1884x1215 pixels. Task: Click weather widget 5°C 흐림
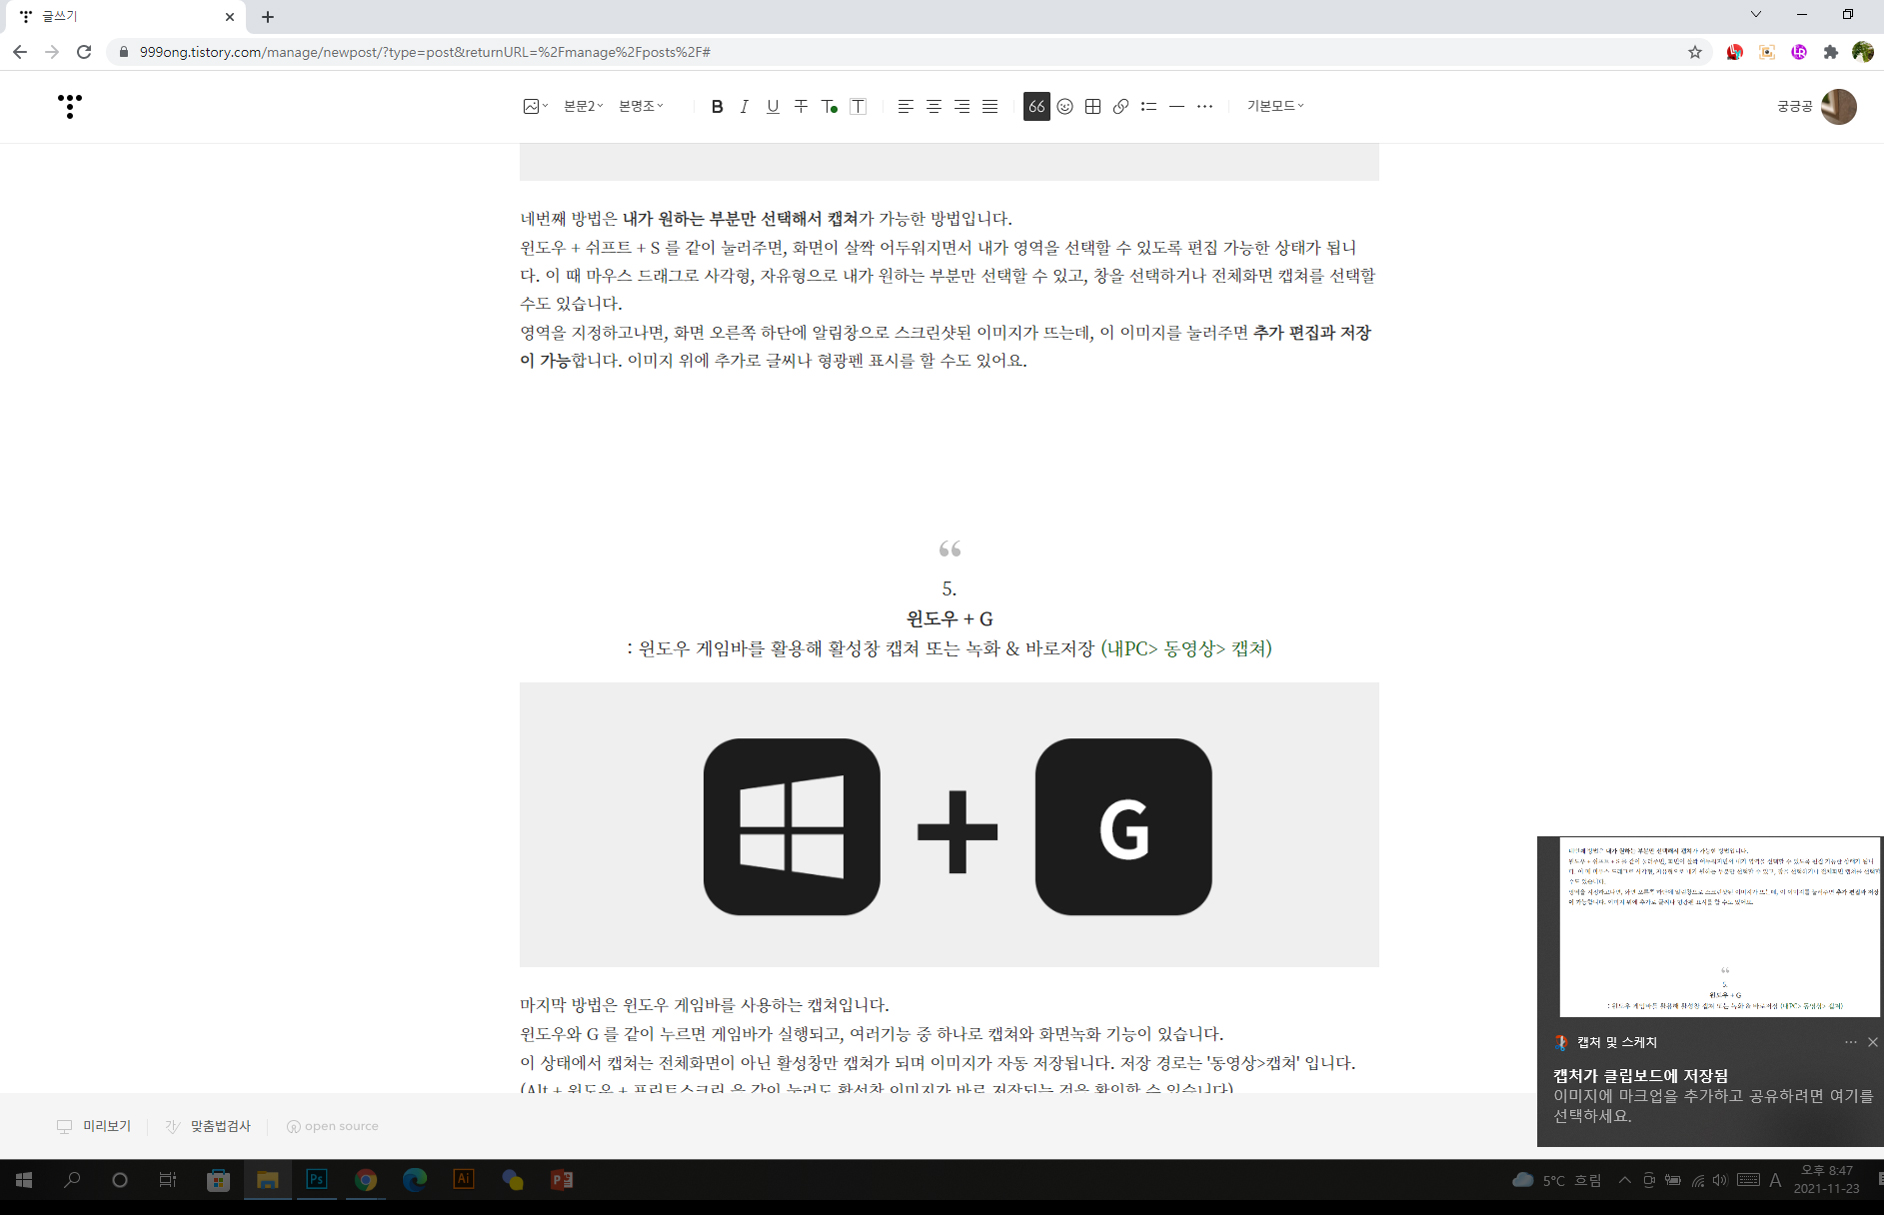[x=1557, y=1180]
